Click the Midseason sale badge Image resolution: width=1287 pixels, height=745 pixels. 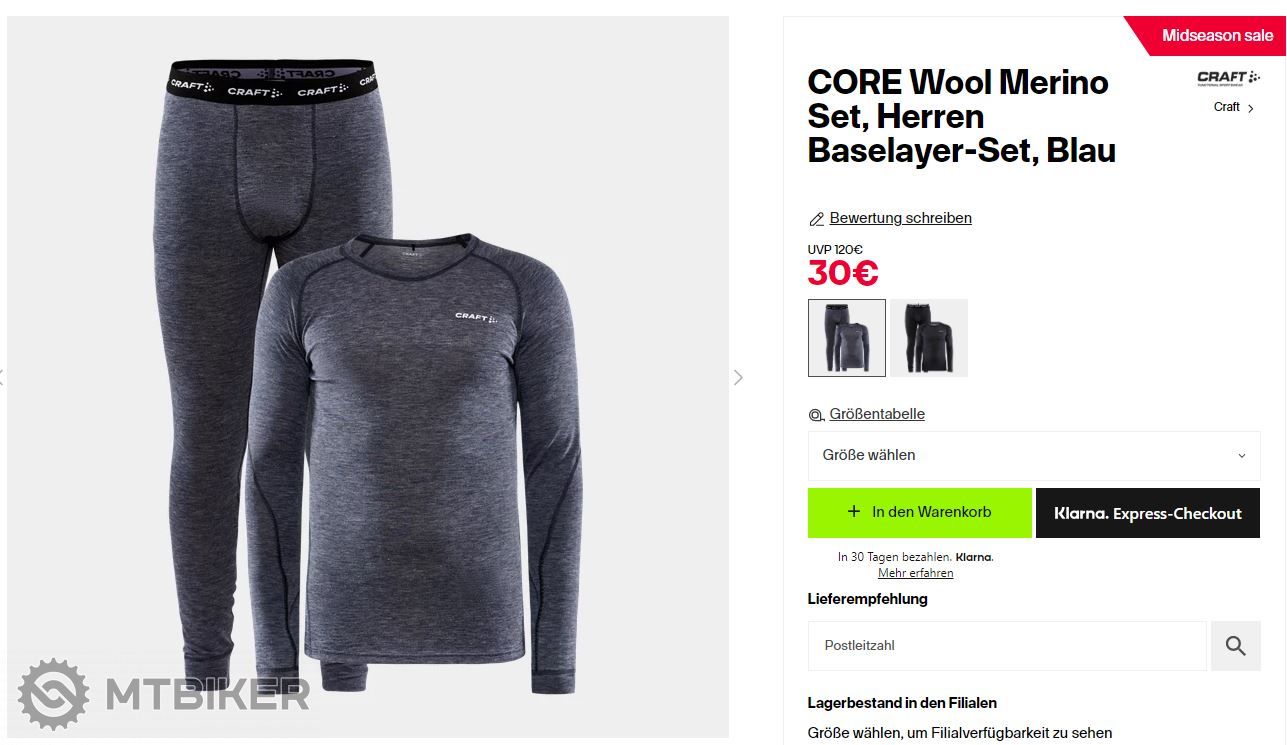[1210, 35]
